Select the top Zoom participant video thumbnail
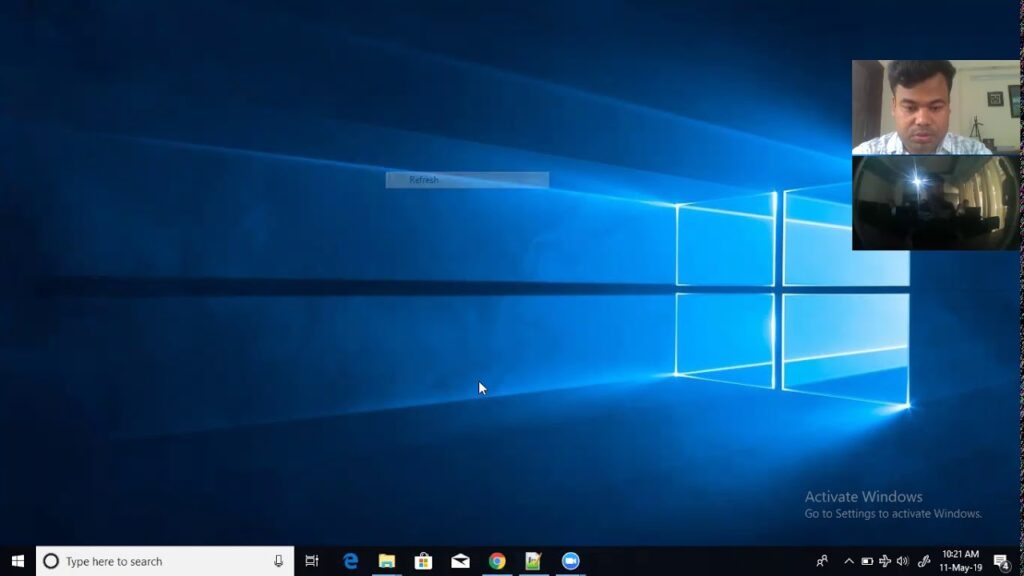Image resolution: width=1024 pixels, height=576 pixels. pos(936,107)
